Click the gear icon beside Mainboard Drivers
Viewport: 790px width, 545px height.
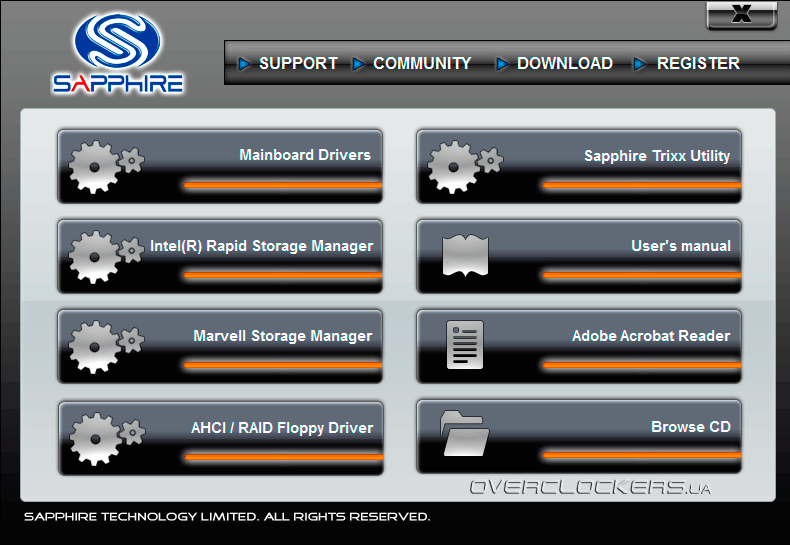click(x=106, y=167)
